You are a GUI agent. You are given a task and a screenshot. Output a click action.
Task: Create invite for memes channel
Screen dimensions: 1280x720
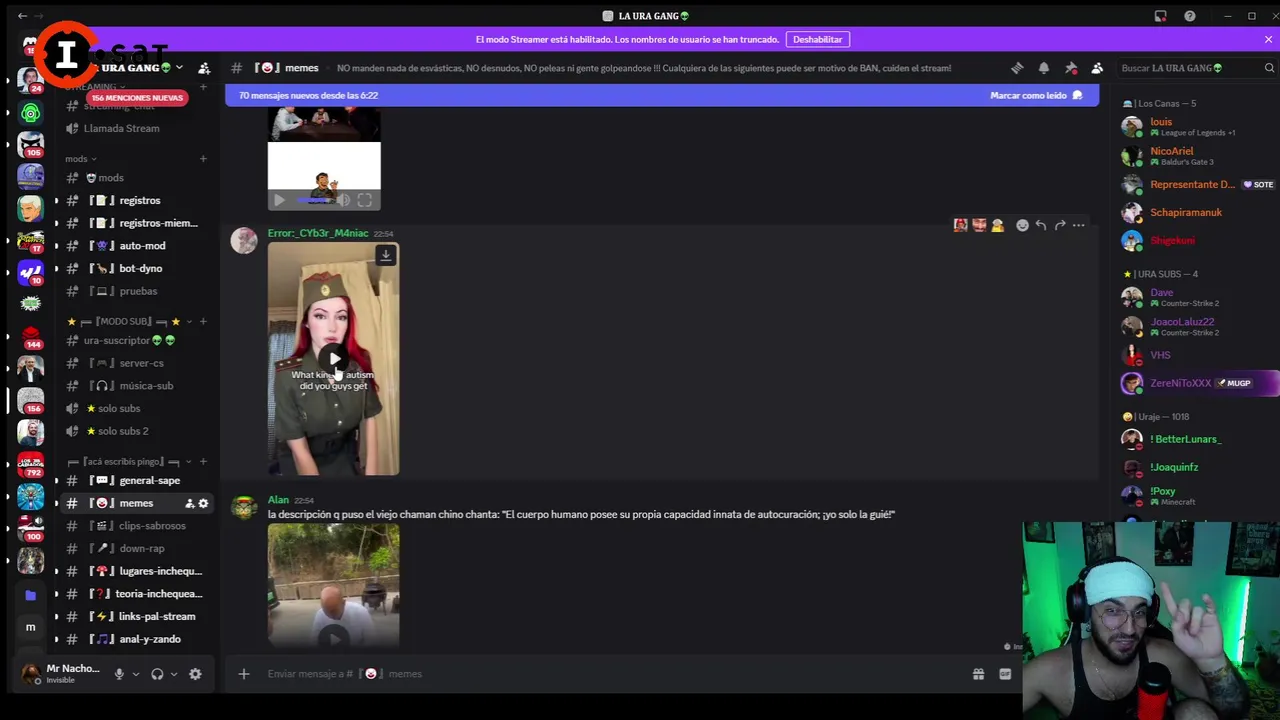[189, 503]
